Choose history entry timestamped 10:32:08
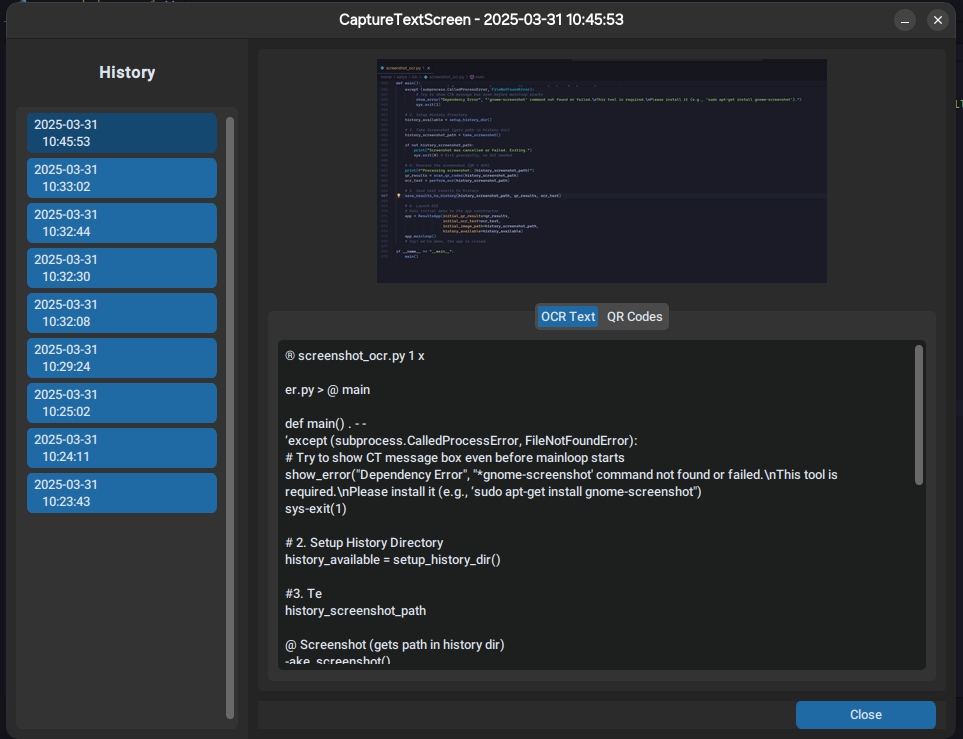This screenshot has width=963, height=739. [x=121, y=313]
